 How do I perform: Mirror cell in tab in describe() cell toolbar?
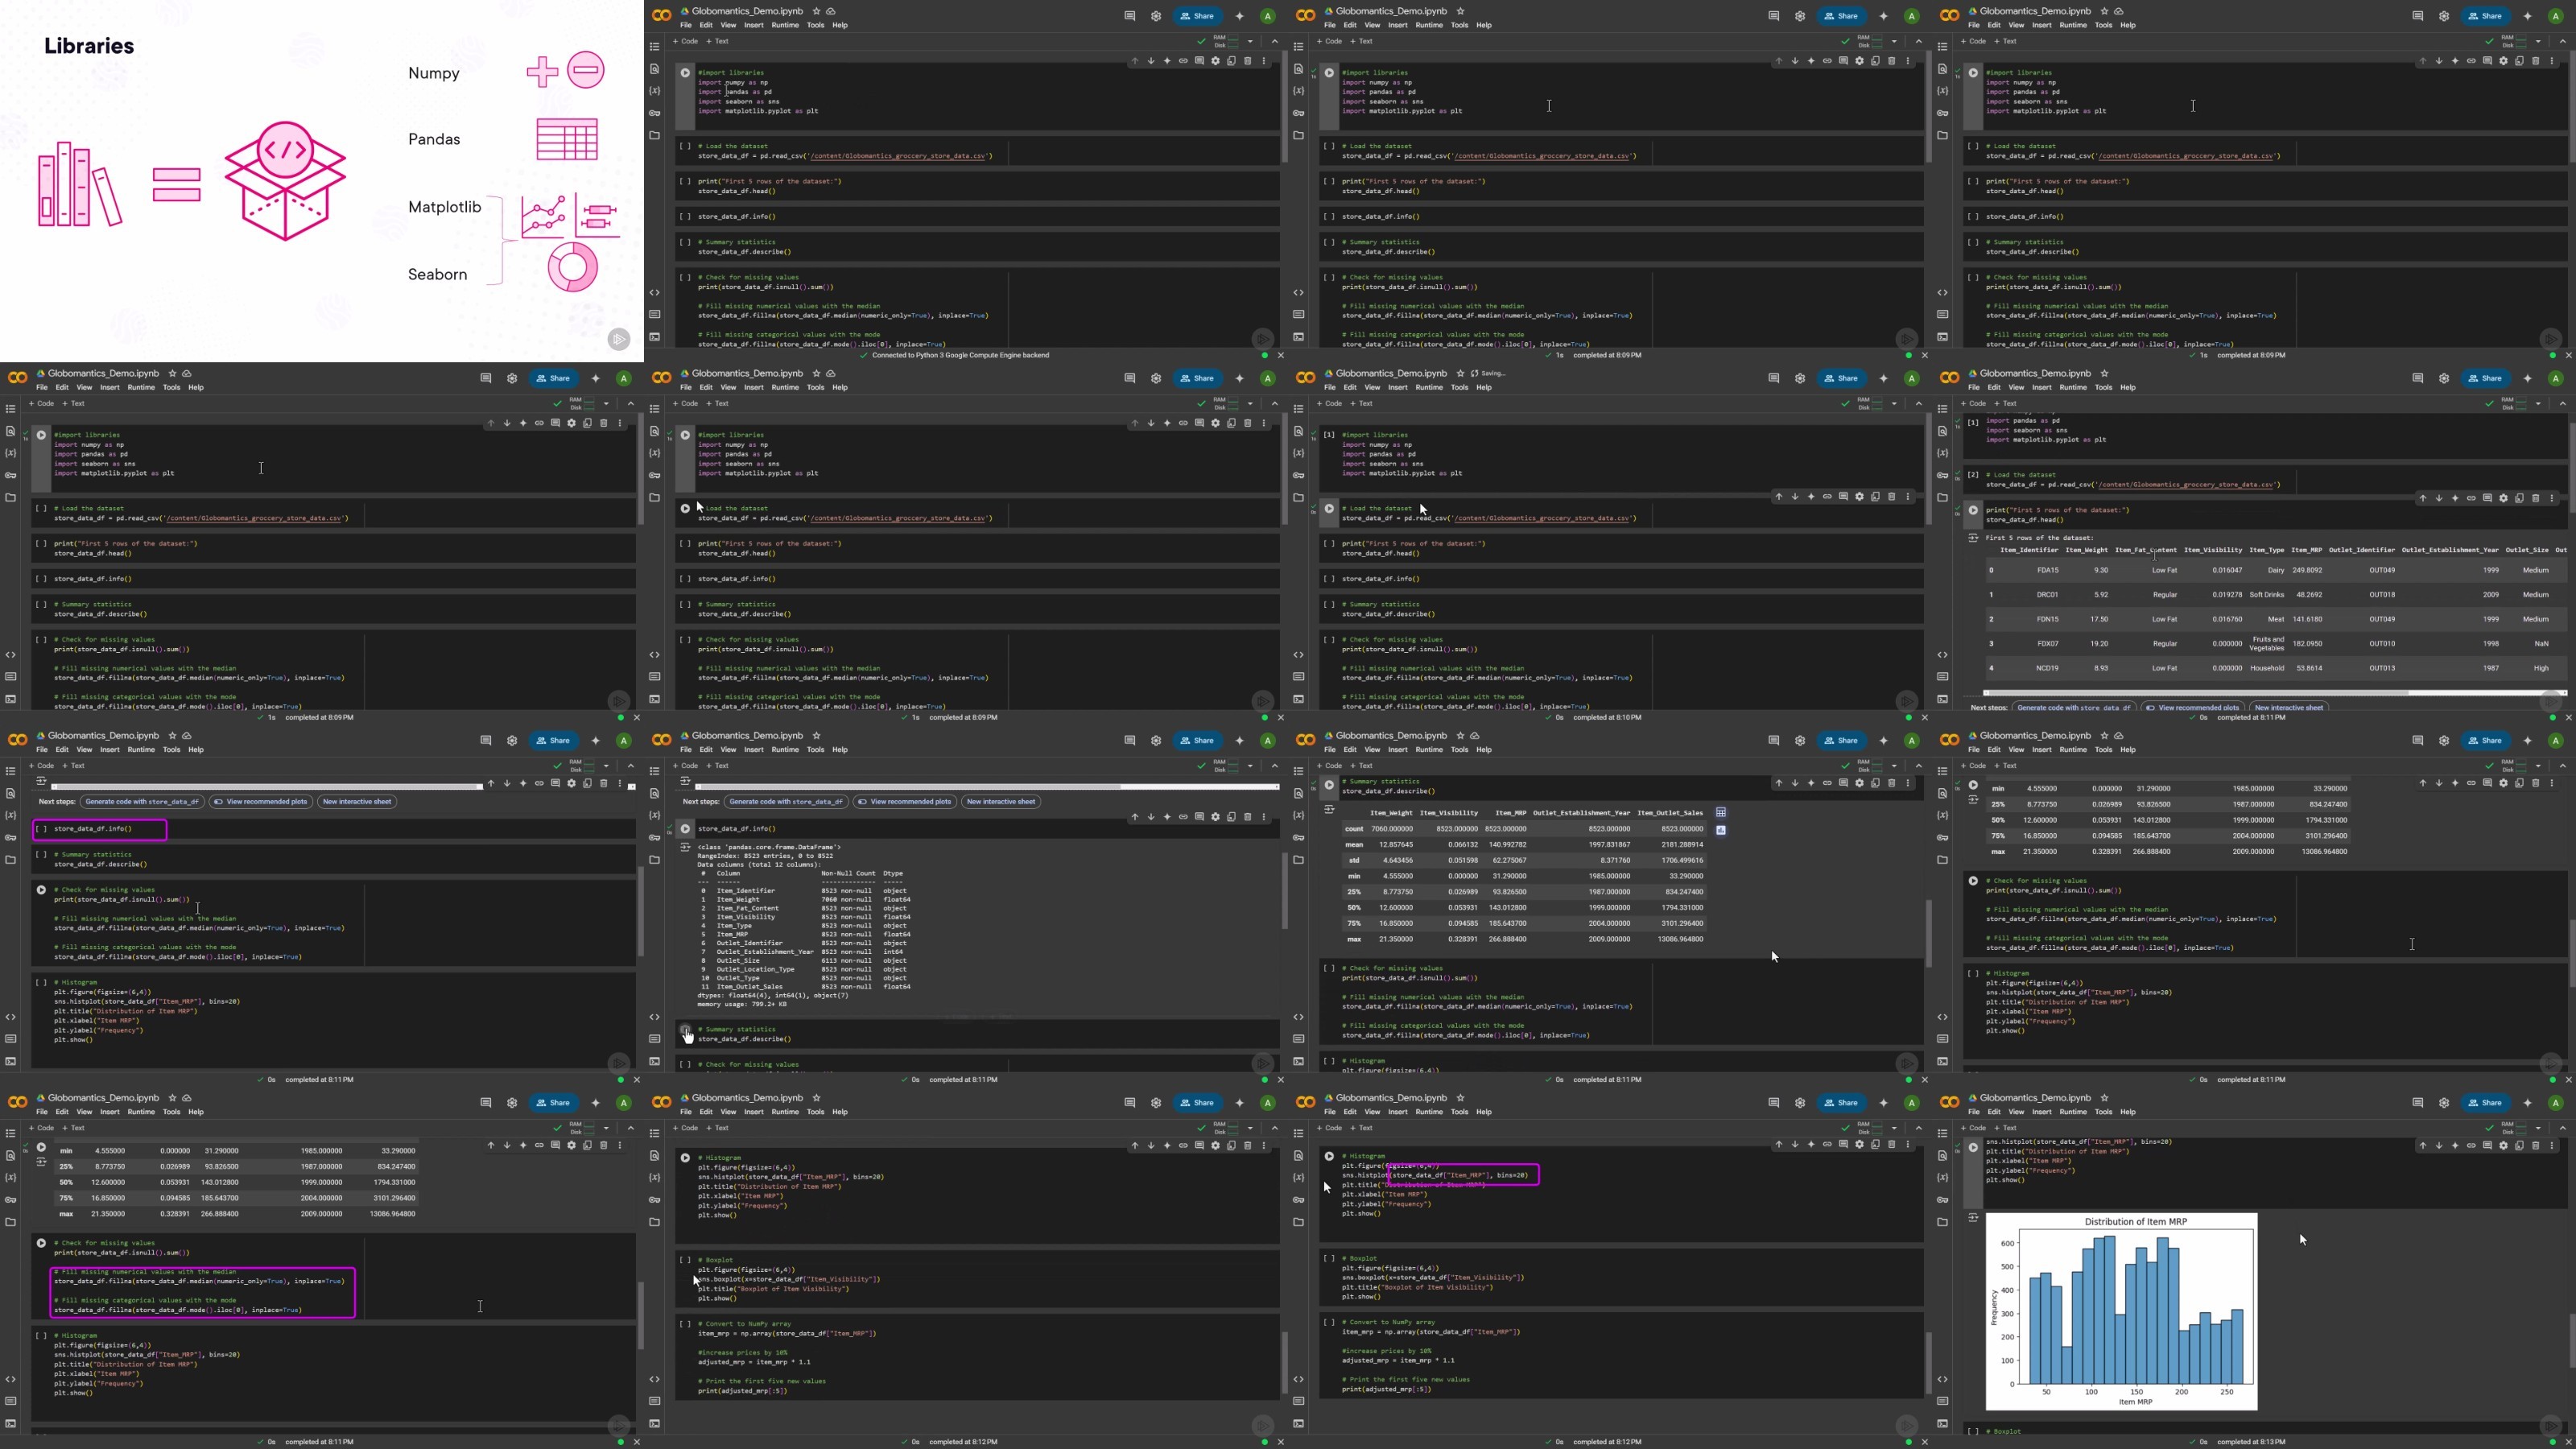[1875, 783]
